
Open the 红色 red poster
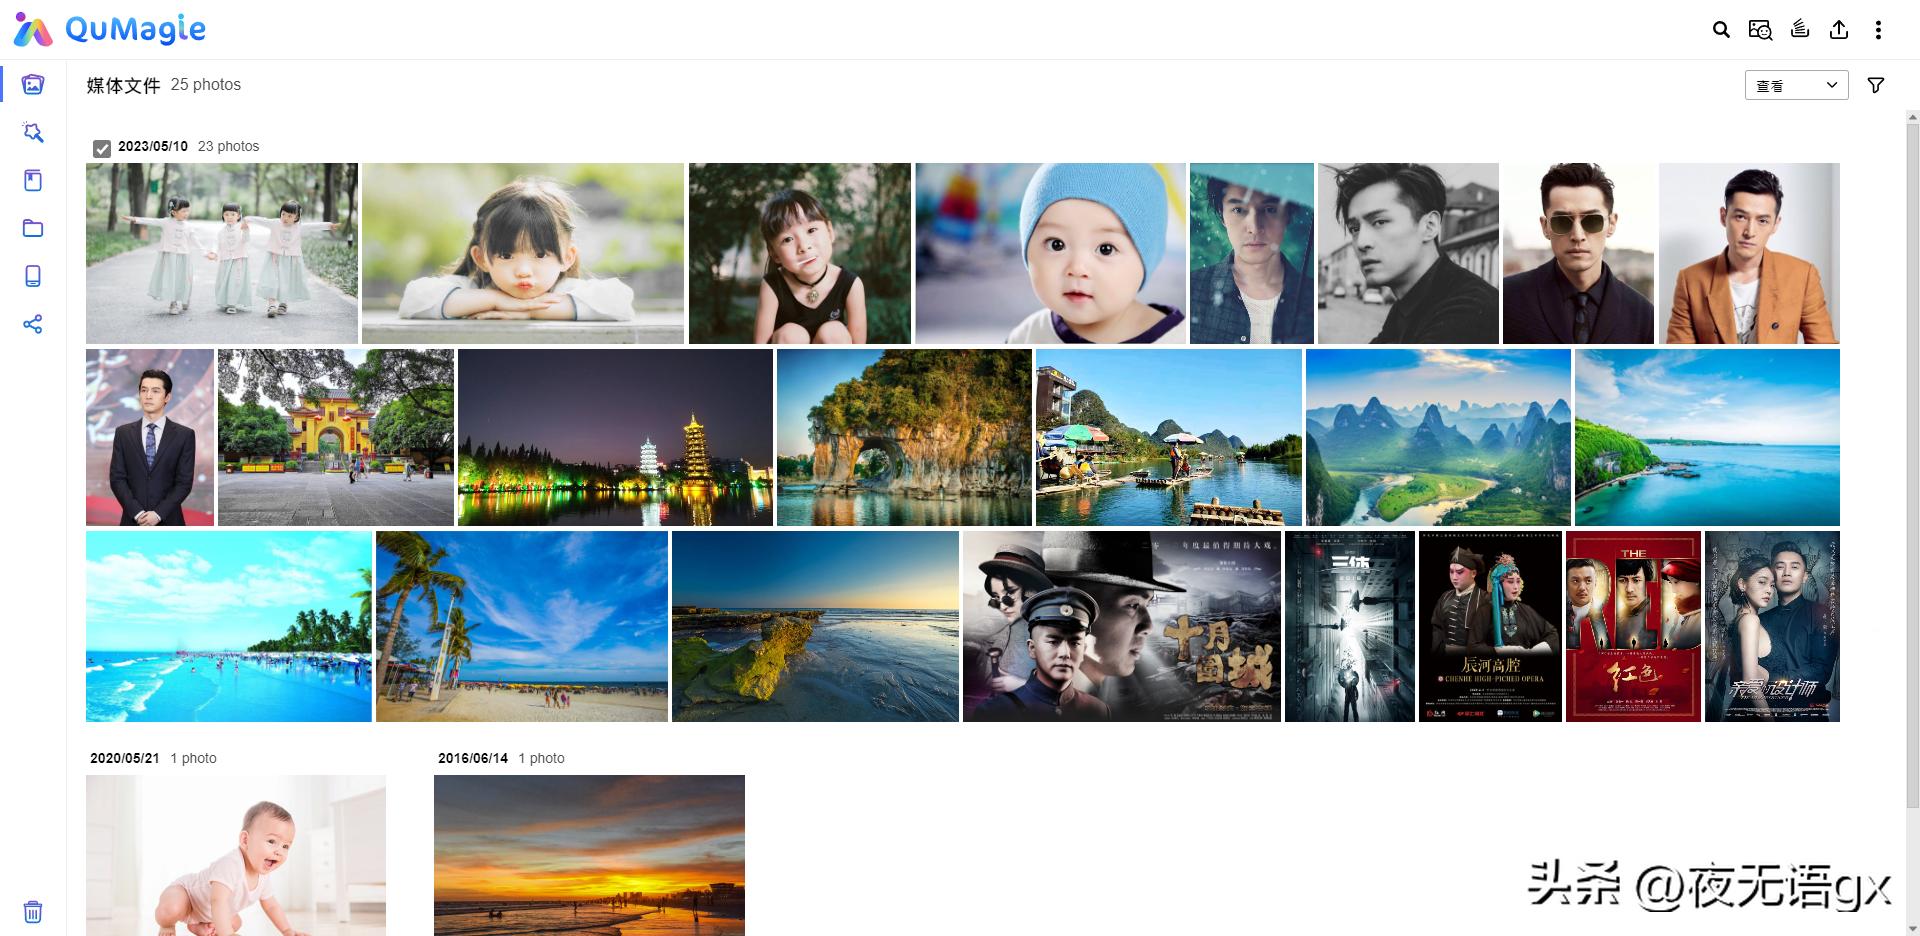[x=1633, y=626]
